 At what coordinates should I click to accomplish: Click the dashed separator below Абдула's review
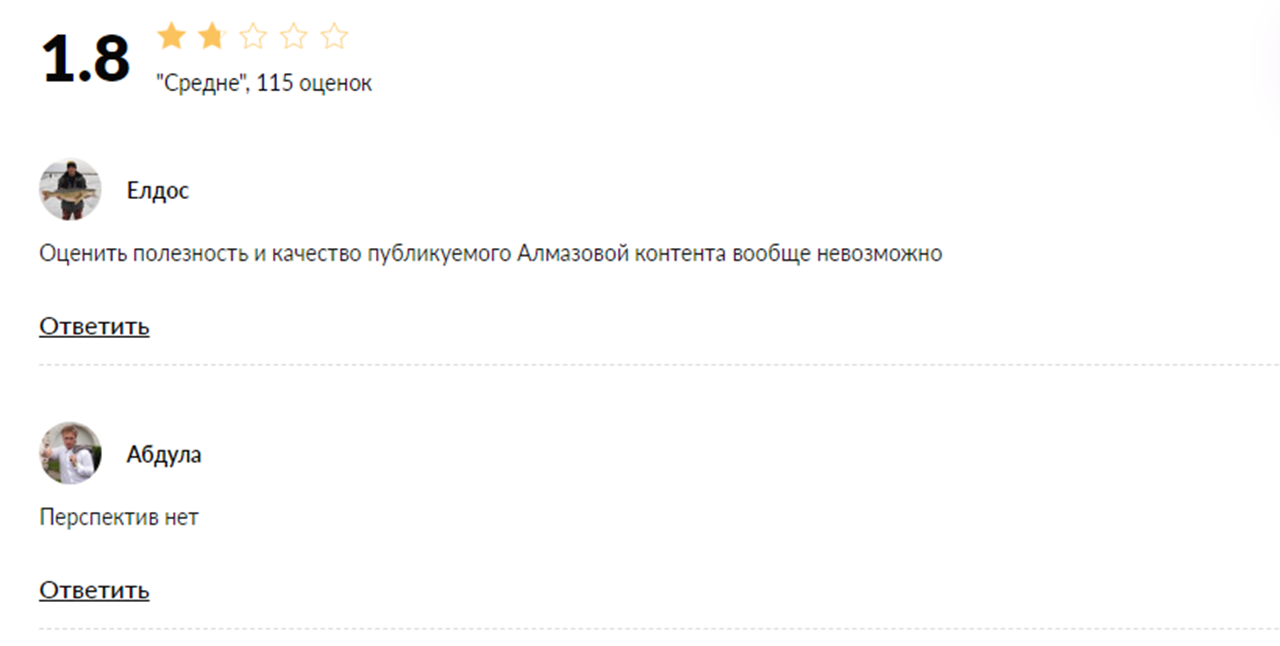pos(640,629)
